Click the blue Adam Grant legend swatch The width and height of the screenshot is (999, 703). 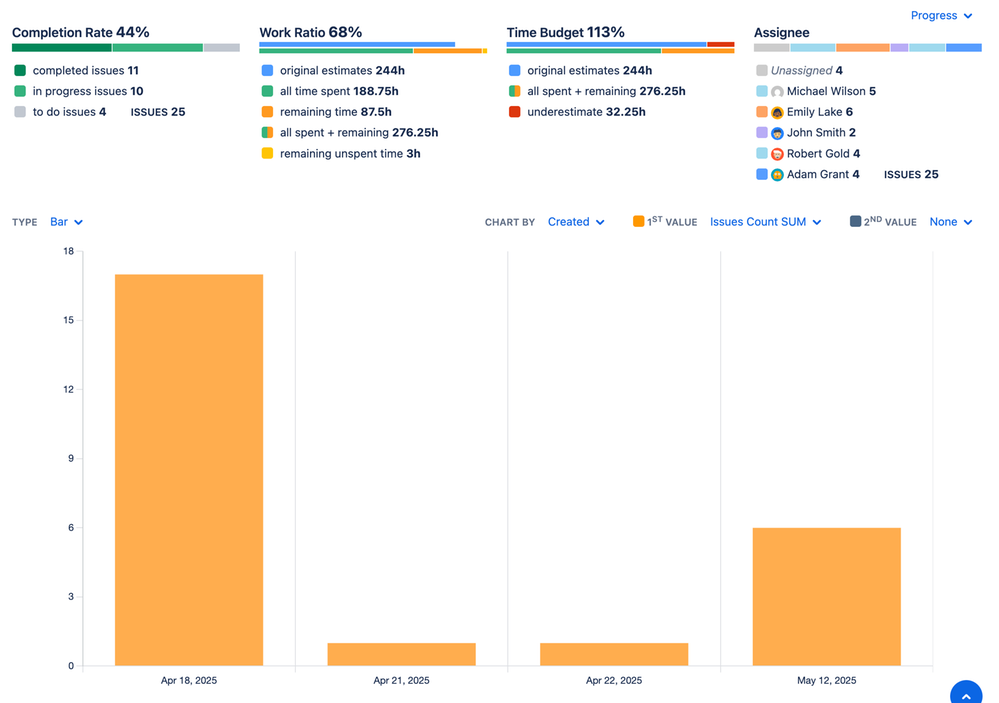coord(761,174)
